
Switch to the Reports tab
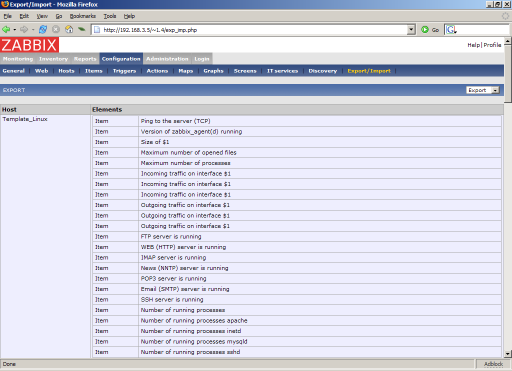(85, 59)
